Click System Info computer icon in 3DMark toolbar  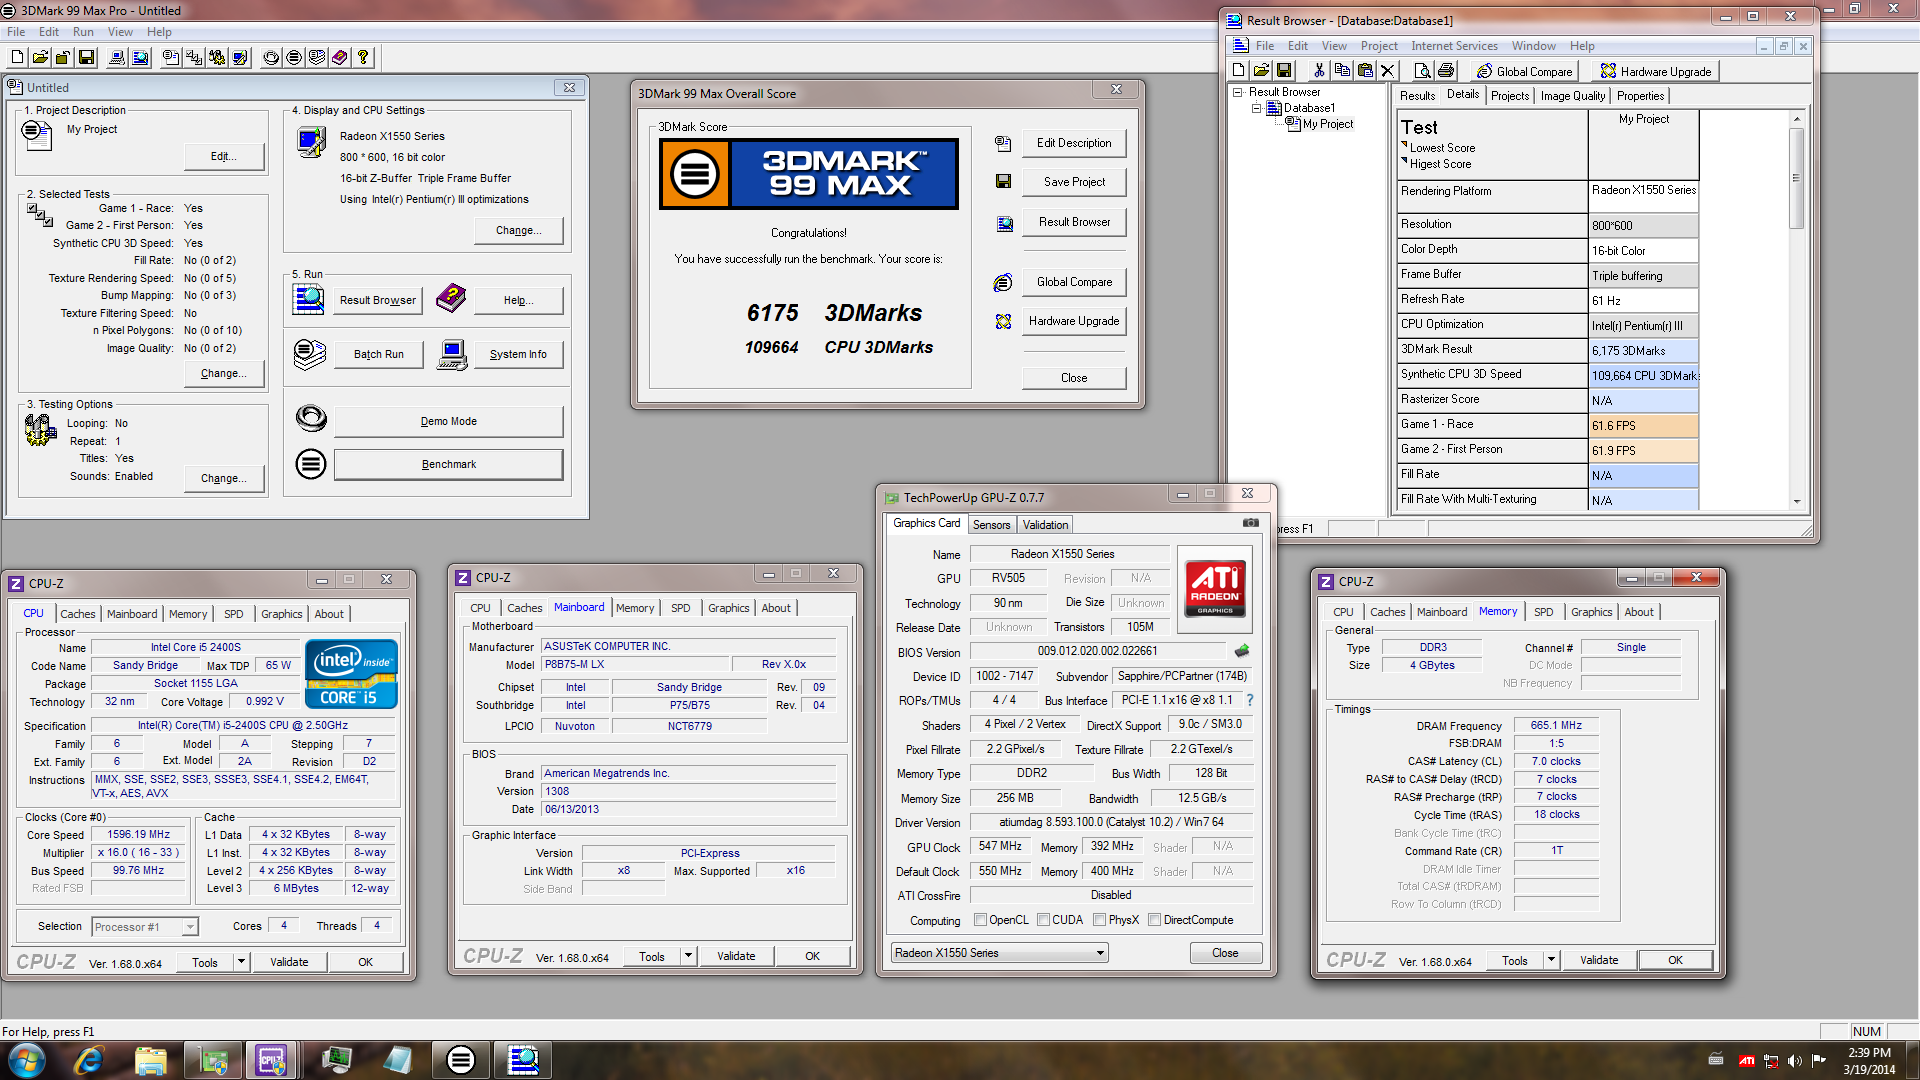point(117,58)
